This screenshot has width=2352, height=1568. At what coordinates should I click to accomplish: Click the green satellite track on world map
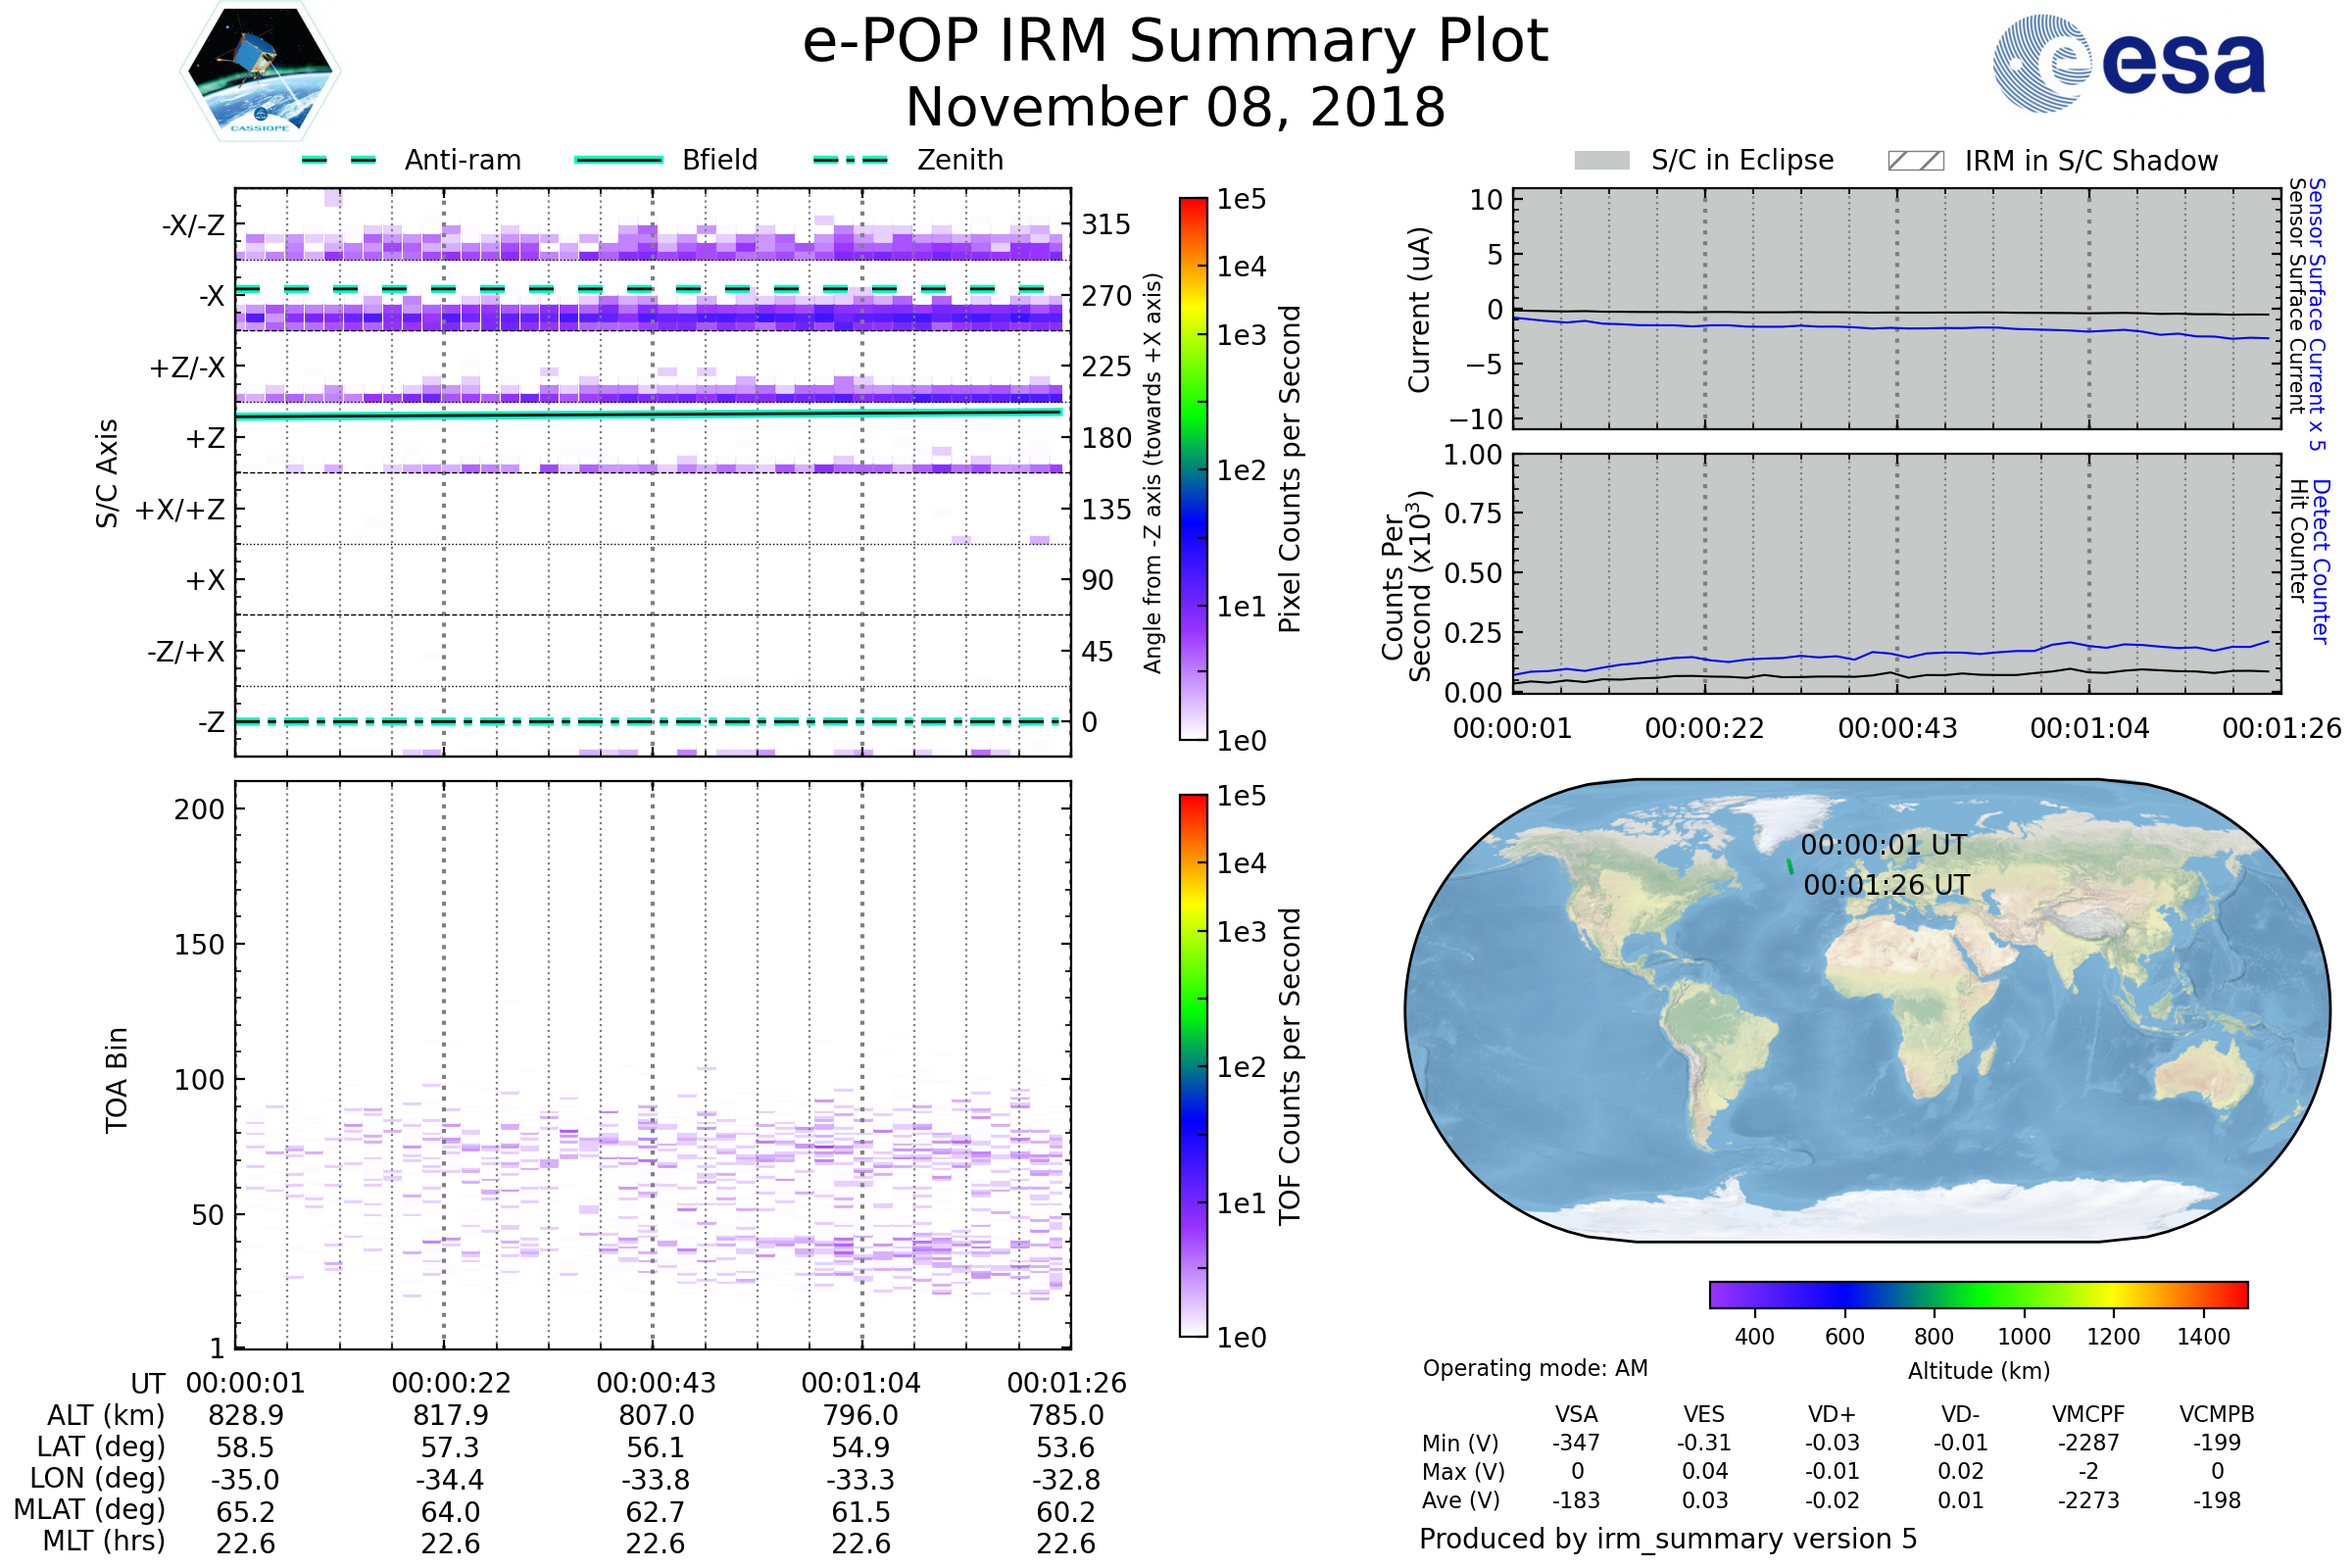1789,866
